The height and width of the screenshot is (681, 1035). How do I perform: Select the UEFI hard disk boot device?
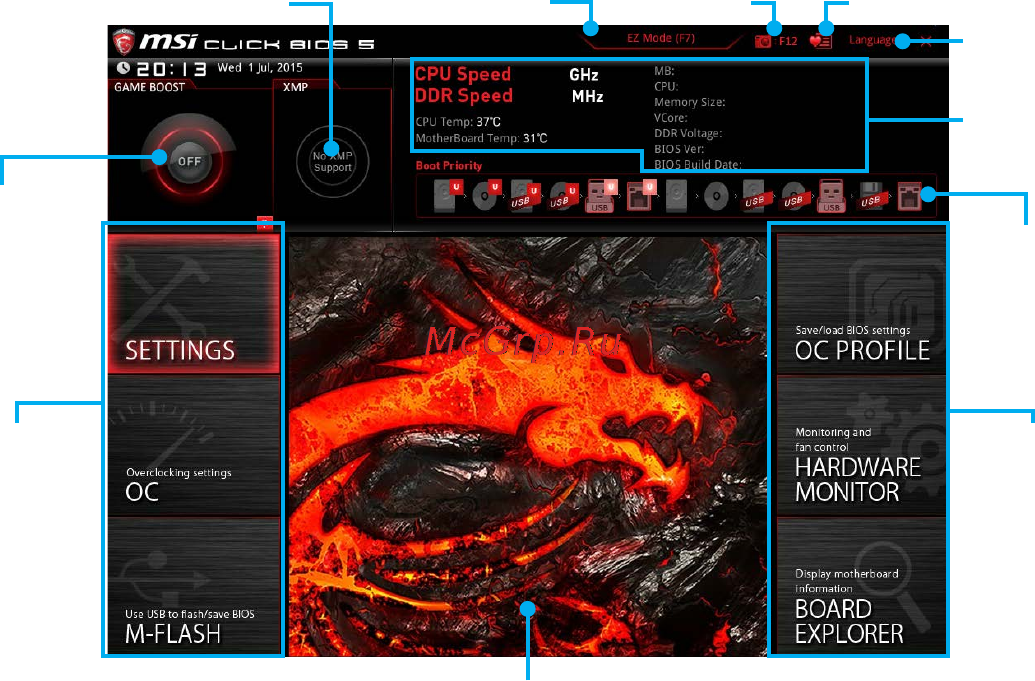coord(447,196)
